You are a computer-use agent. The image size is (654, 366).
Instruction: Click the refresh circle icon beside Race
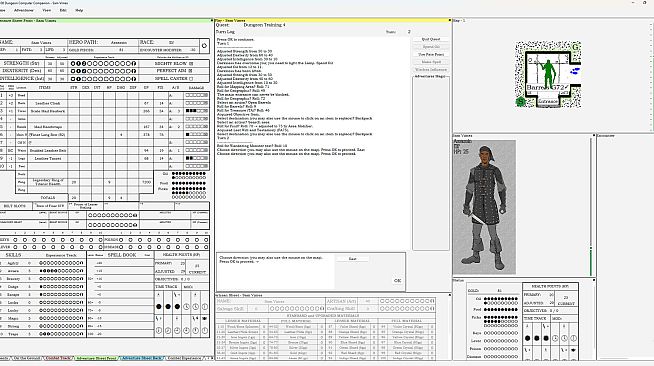pyautogui.click(x=204, y=46)
